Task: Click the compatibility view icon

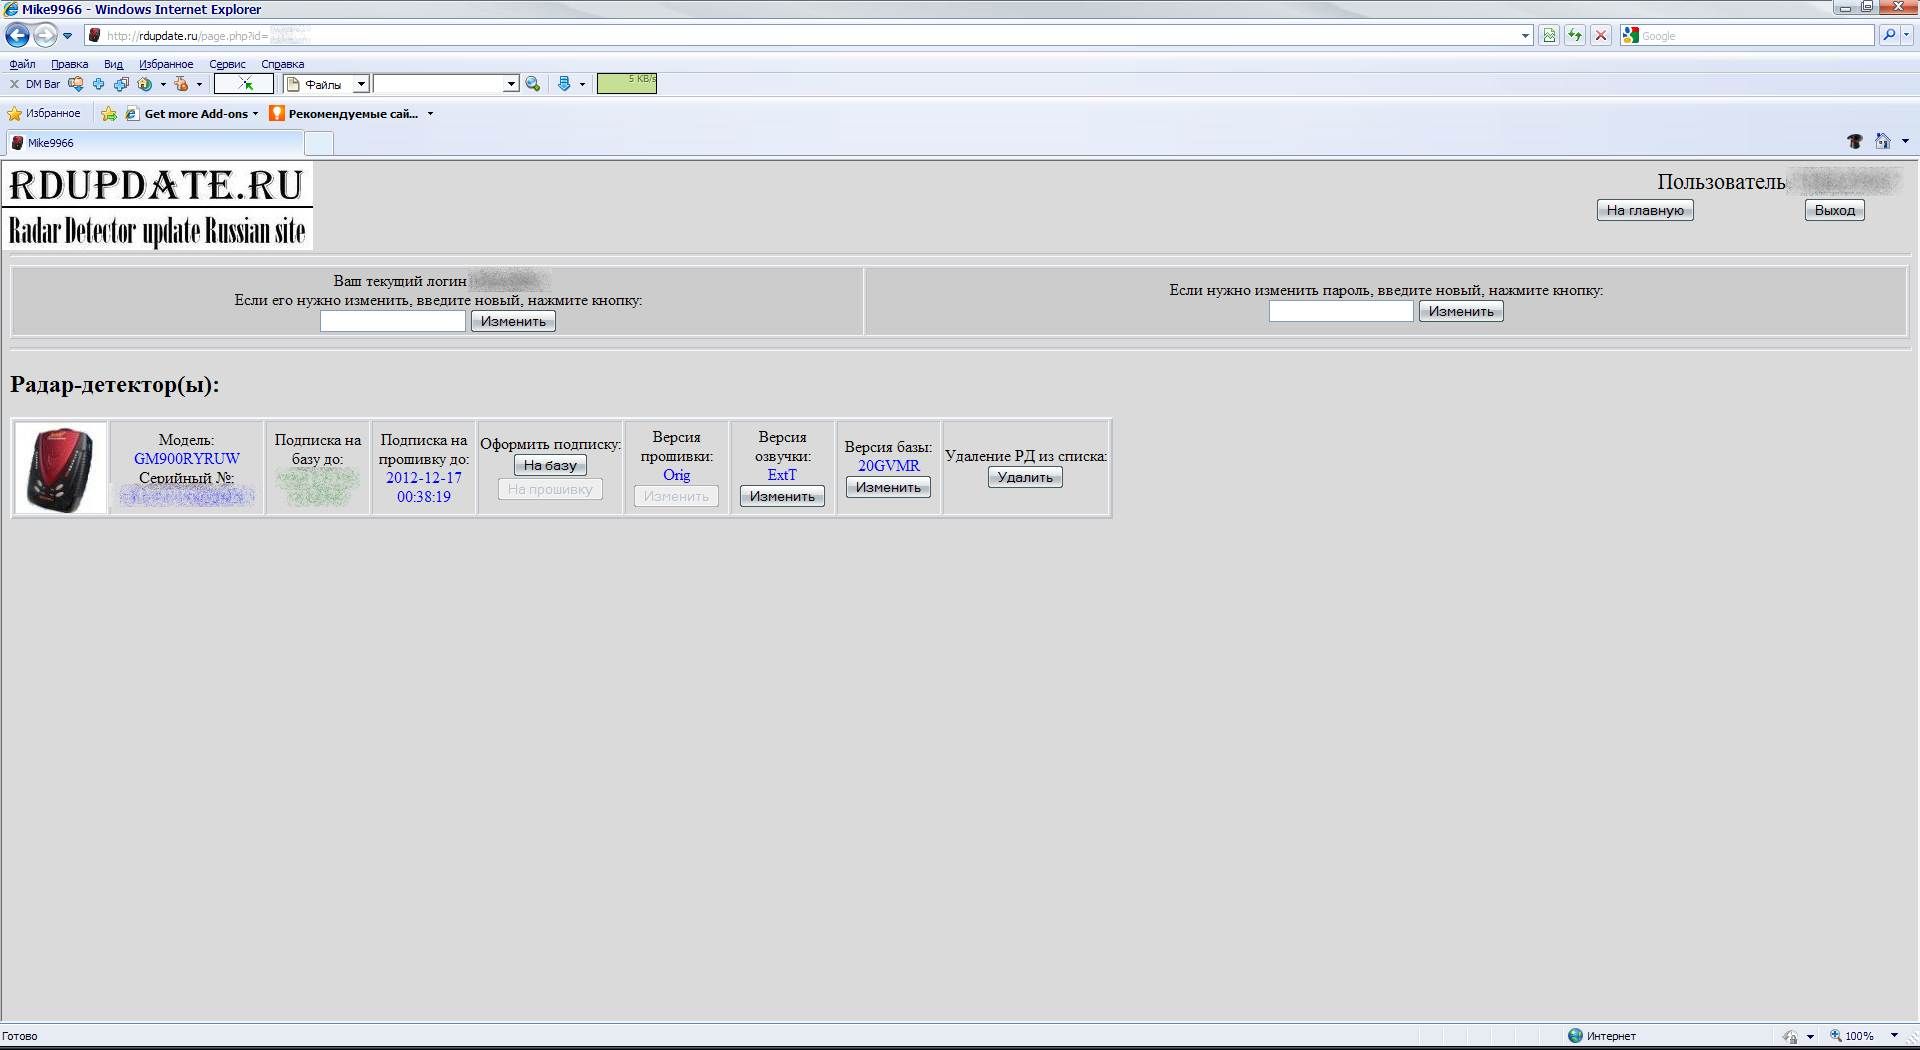Action: 1549,36
